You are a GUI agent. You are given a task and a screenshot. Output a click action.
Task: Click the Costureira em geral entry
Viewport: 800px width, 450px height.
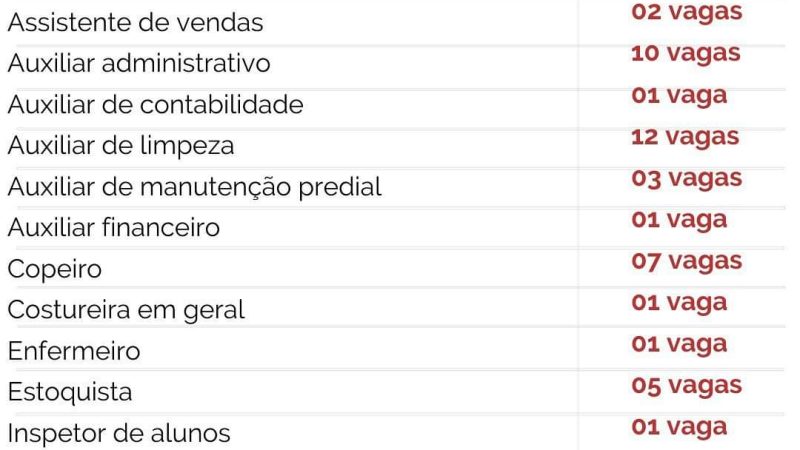[127, 311]
